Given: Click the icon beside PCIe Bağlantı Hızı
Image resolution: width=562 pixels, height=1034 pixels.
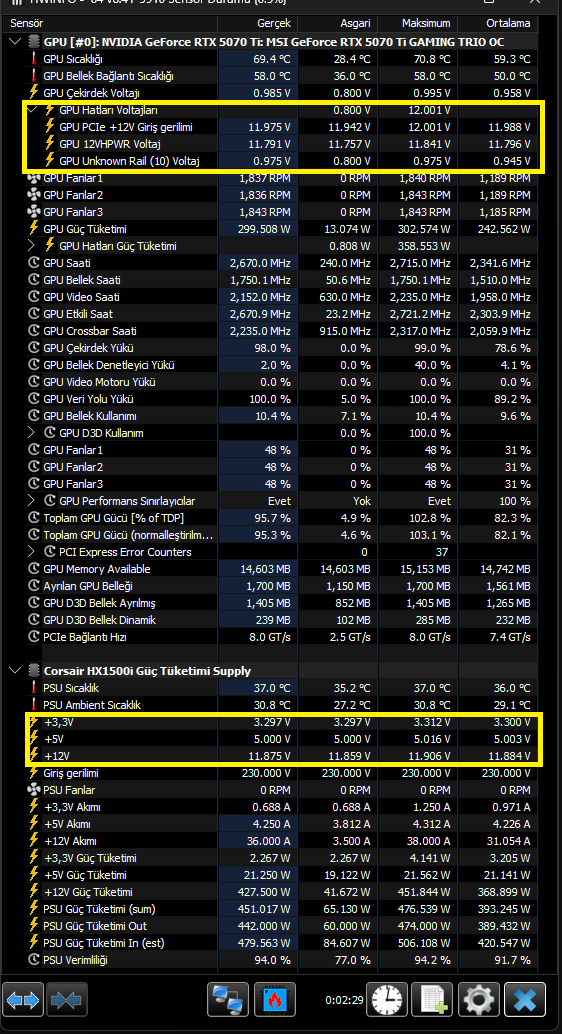Looking at the screenshot, I should tap(34, 637).
